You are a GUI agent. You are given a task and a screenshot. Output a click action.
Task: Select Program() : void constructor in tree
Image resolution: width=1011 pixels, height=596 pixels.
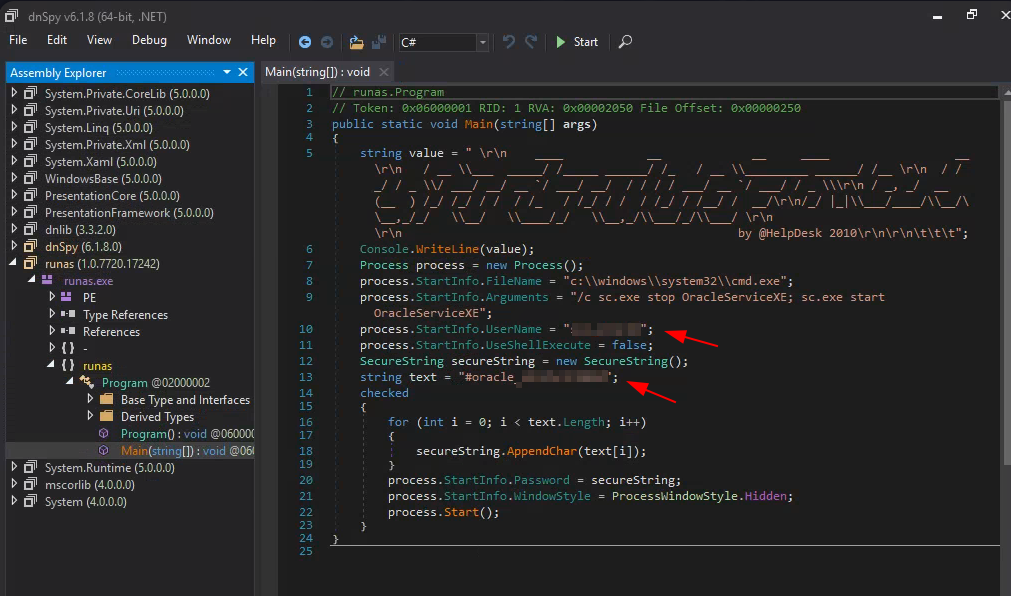click(x=187, y=433)
